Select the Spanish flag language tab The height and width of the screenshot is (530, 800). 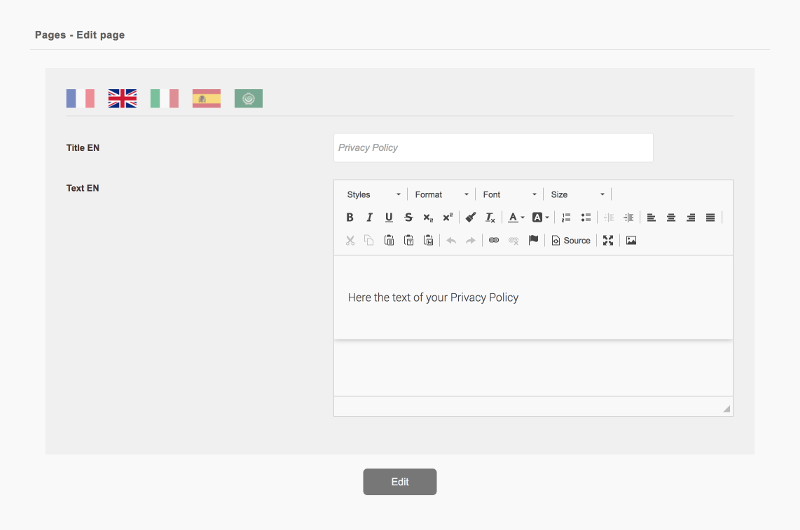pyautogui.click(x=207, y=98)
